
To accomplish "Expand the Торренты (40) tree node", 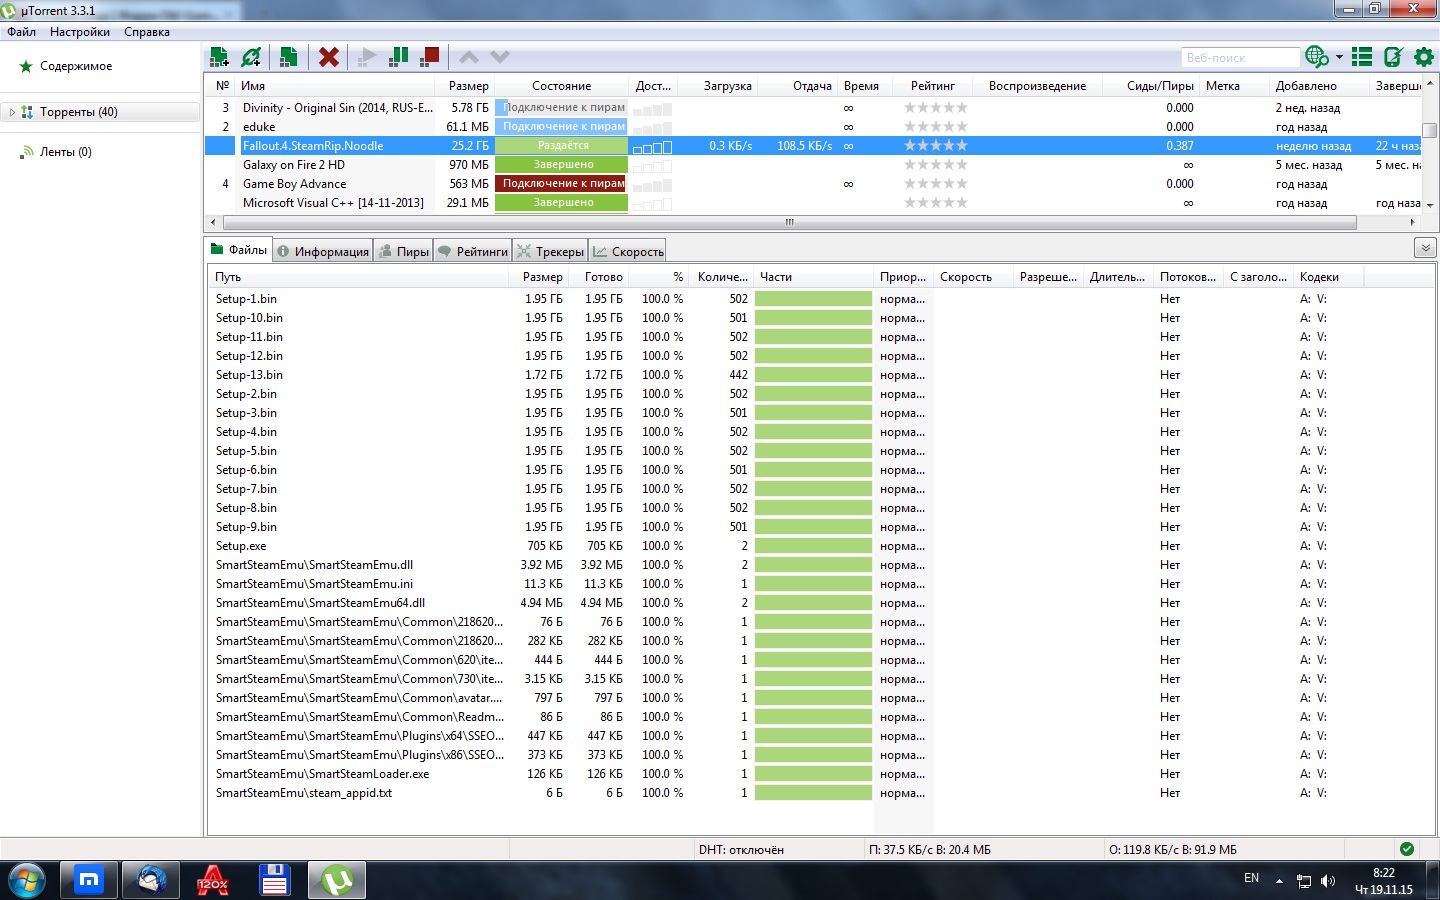I will pyautogui.click(x=12, y=112).
